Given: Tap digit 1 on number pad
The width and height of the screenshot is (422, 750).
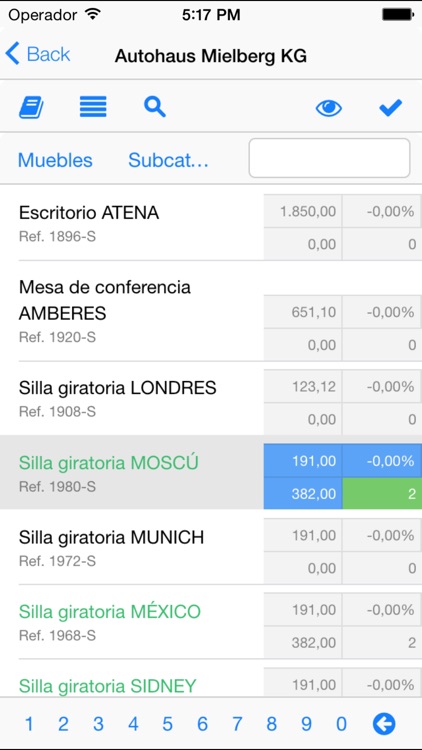Looking at the screenshot, I should pyautogui.click(x=29, y=724).
